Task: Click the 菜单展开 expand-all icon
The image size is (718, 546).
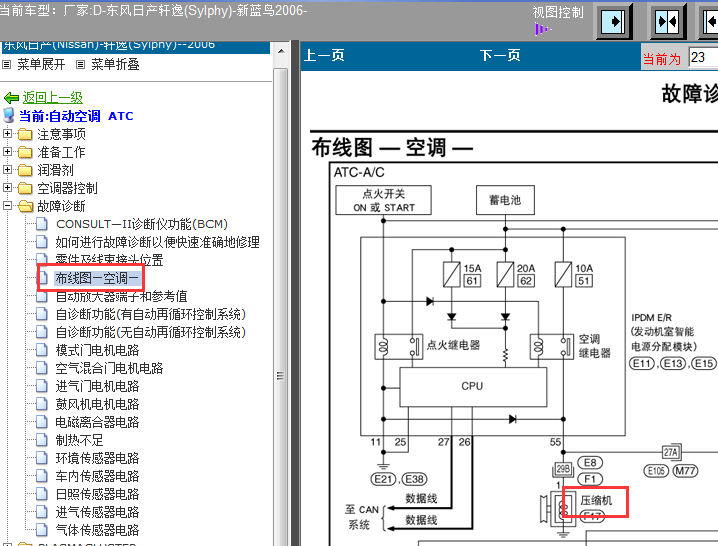Action: [6, 65]
